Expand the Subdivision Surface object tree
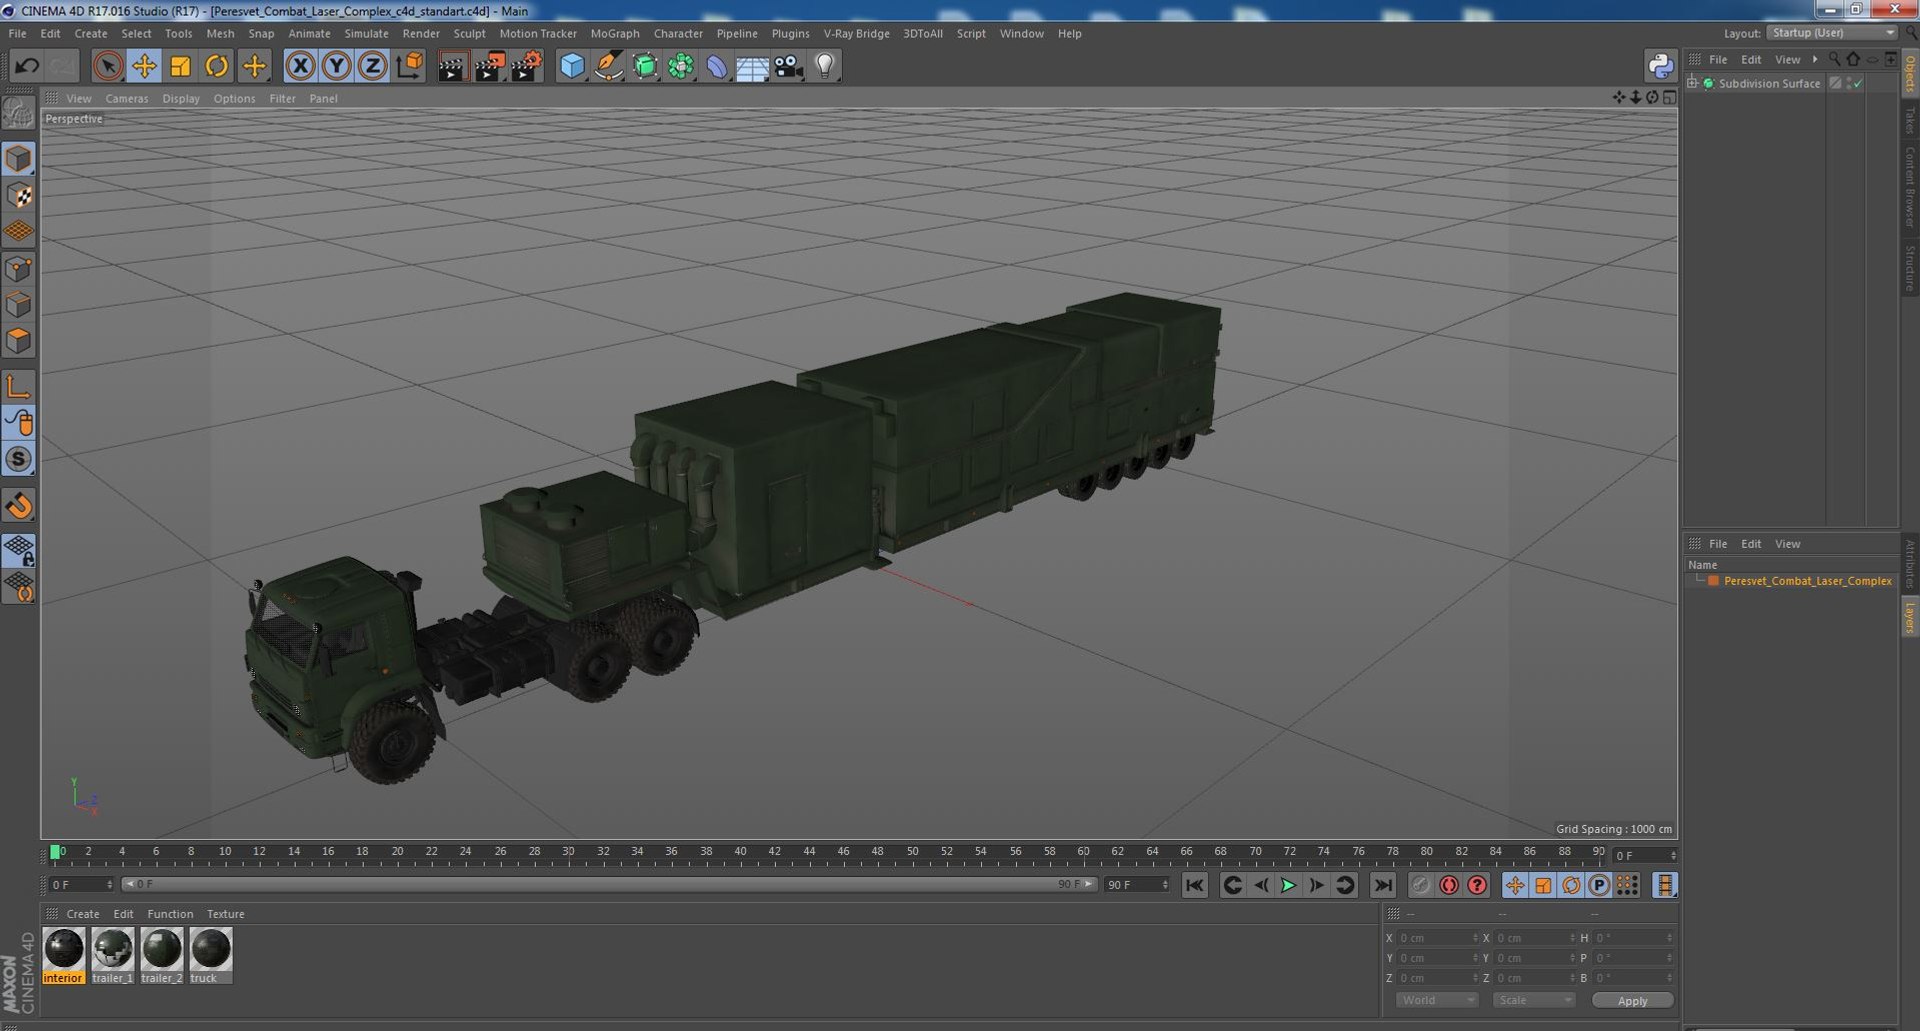This screenshot has height=1031, width=1920. [1692, 83]
